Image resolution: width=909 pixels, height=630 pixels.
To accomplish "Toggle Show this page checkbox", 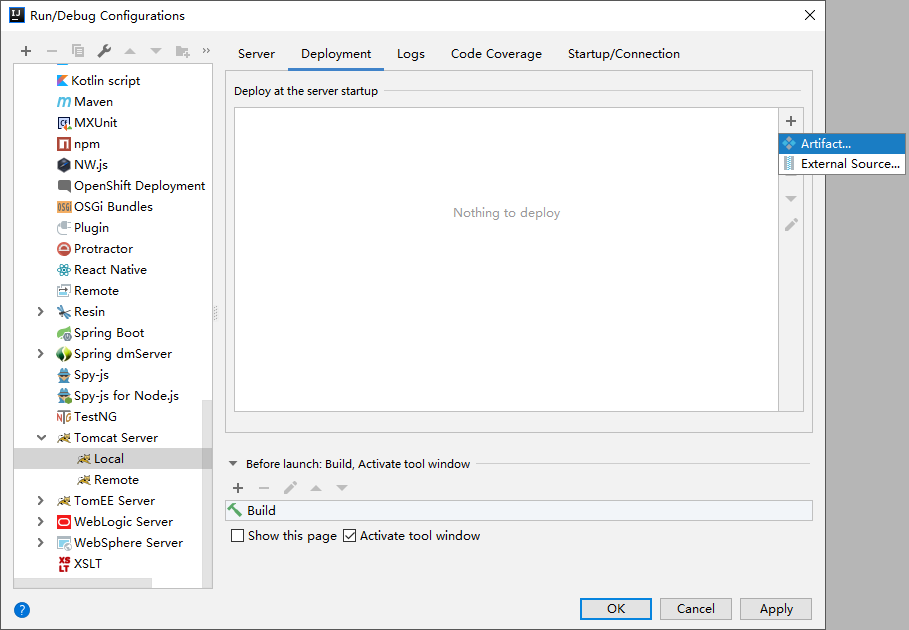I will tap(237, 536).
